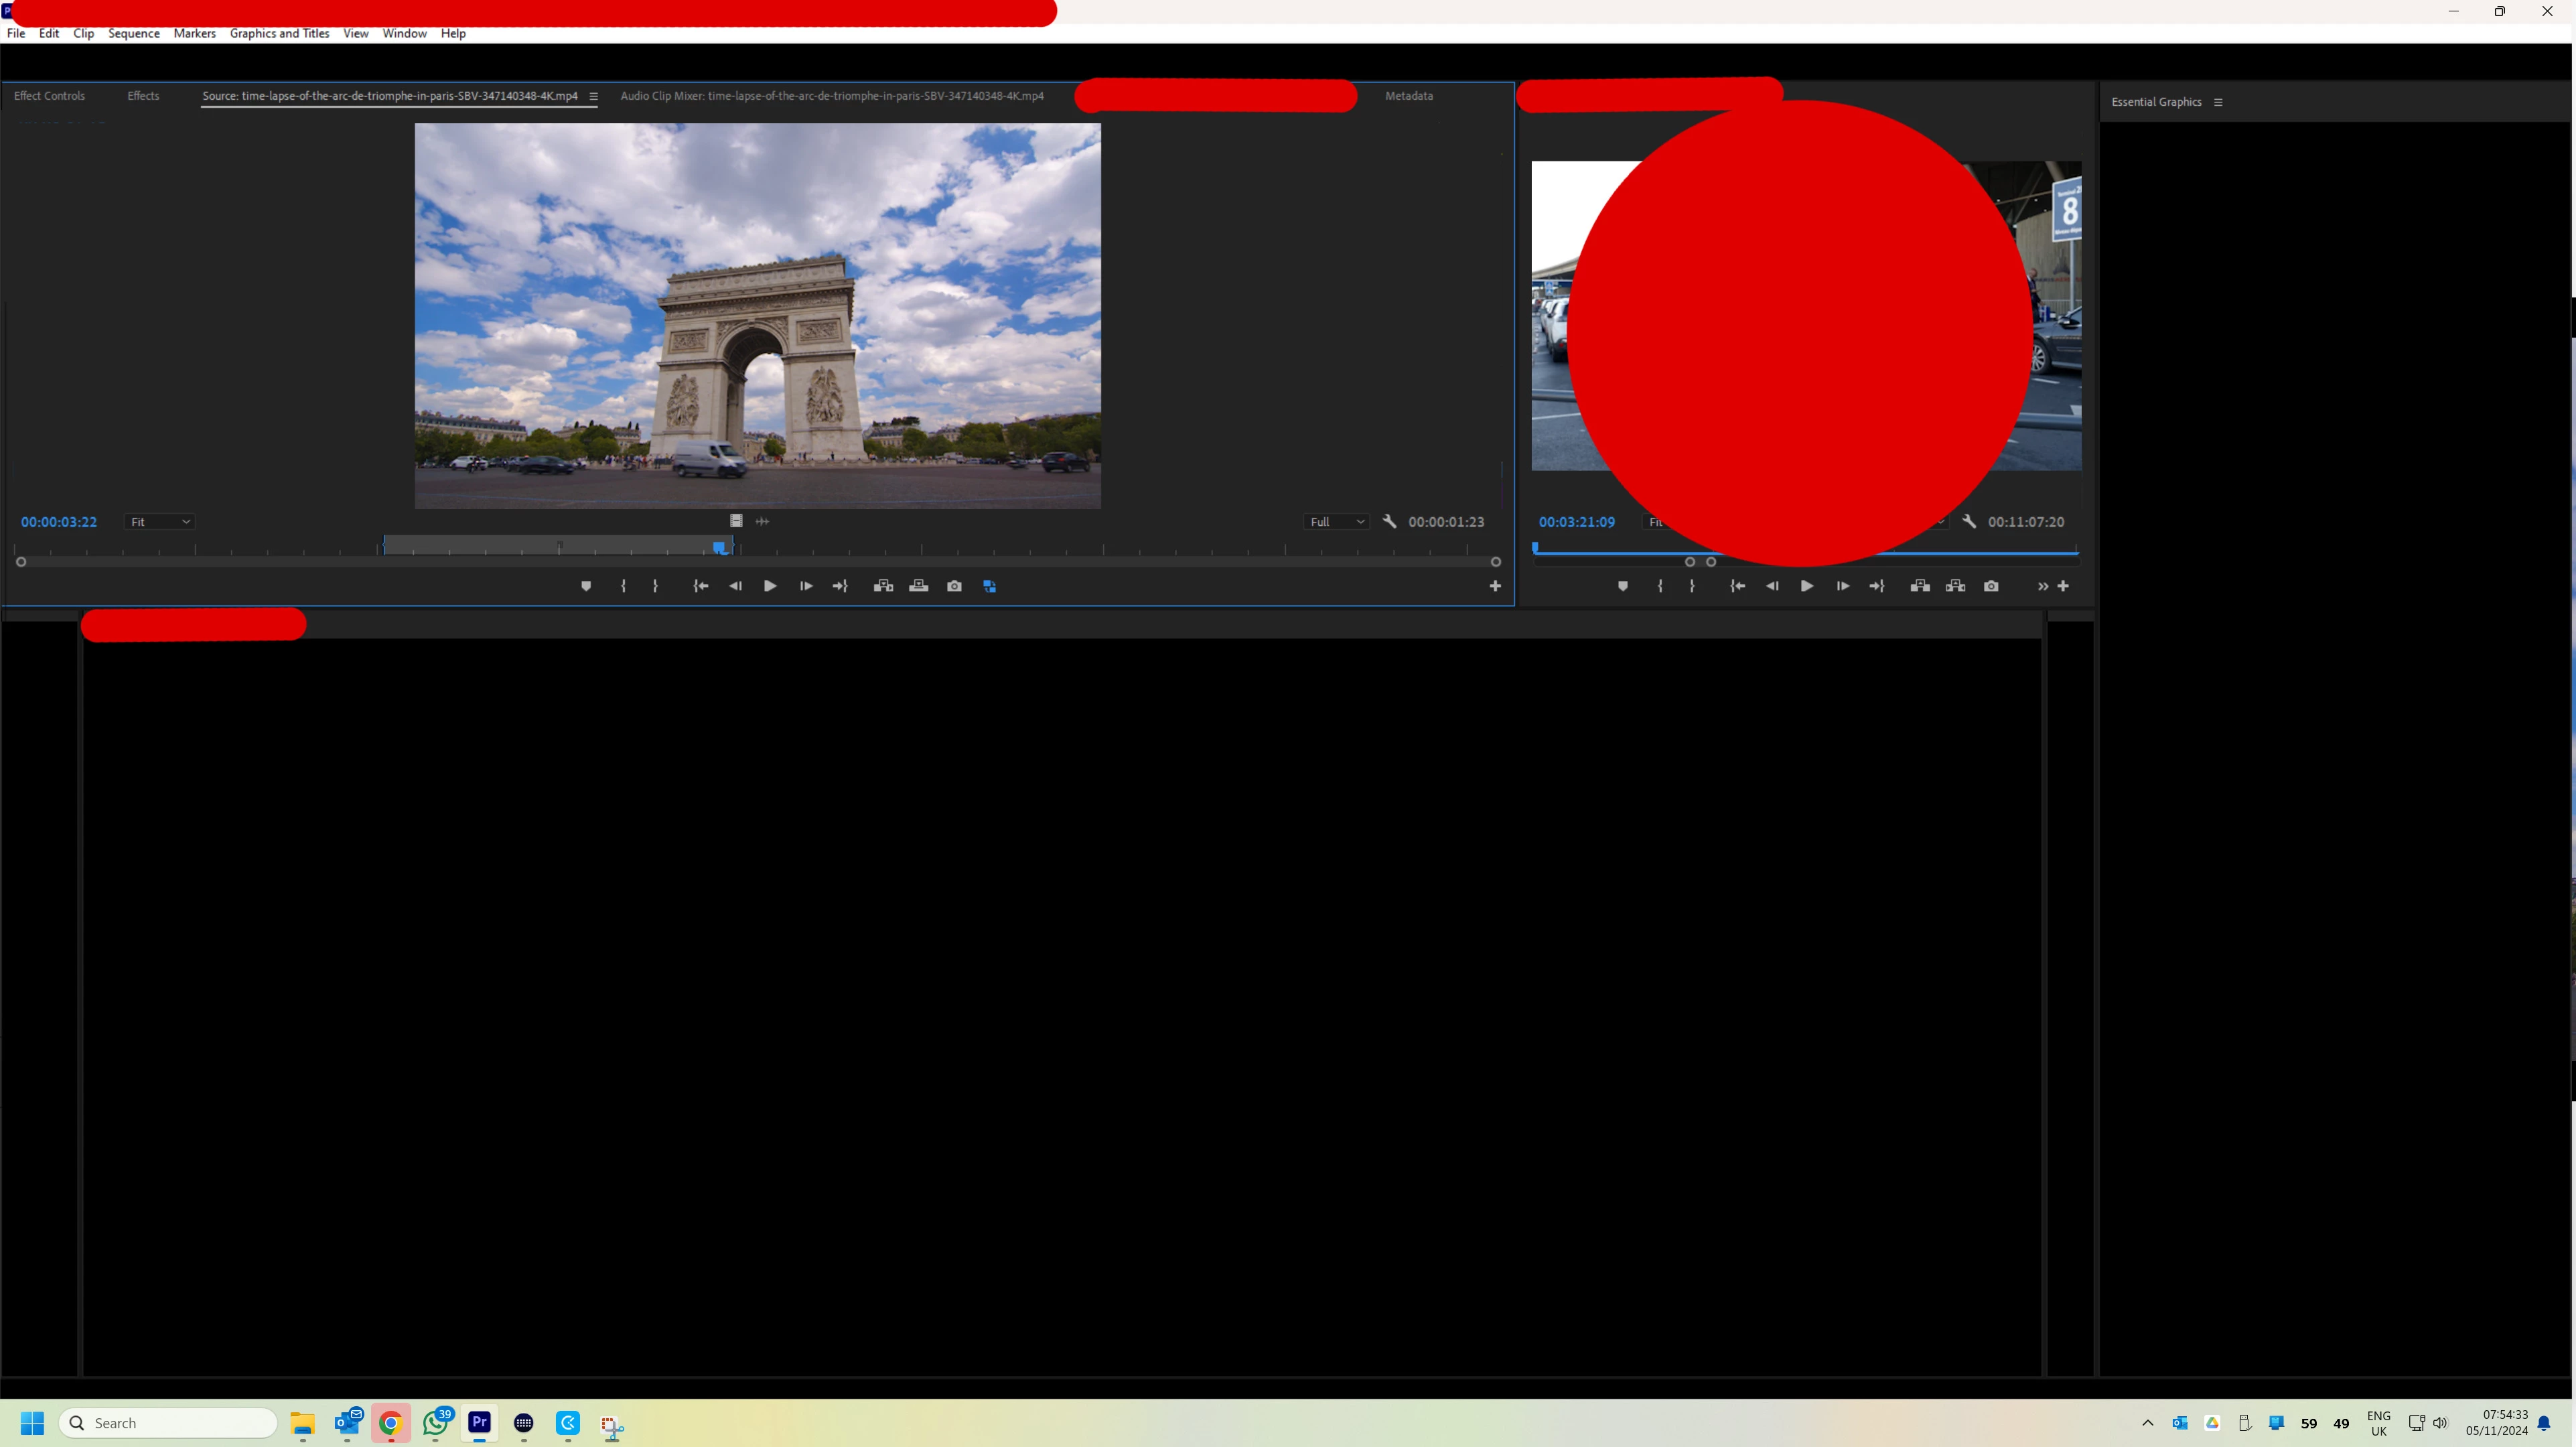
Task: Go to In point in Program monitor
Action: [x=1737, y=586]
